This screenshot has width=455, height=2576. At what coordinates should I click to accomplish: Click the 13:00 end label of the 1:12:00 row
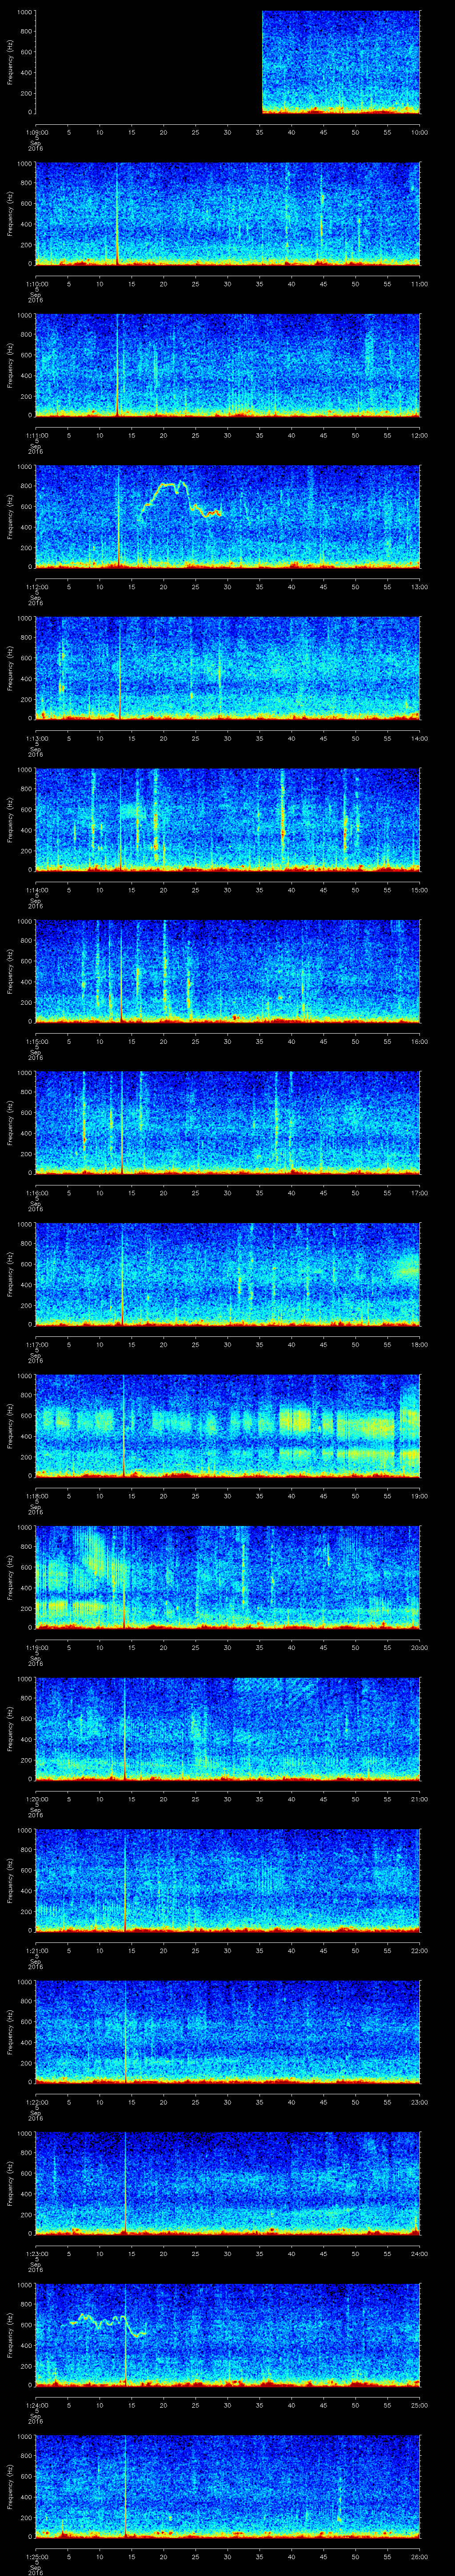coord(419,587)
